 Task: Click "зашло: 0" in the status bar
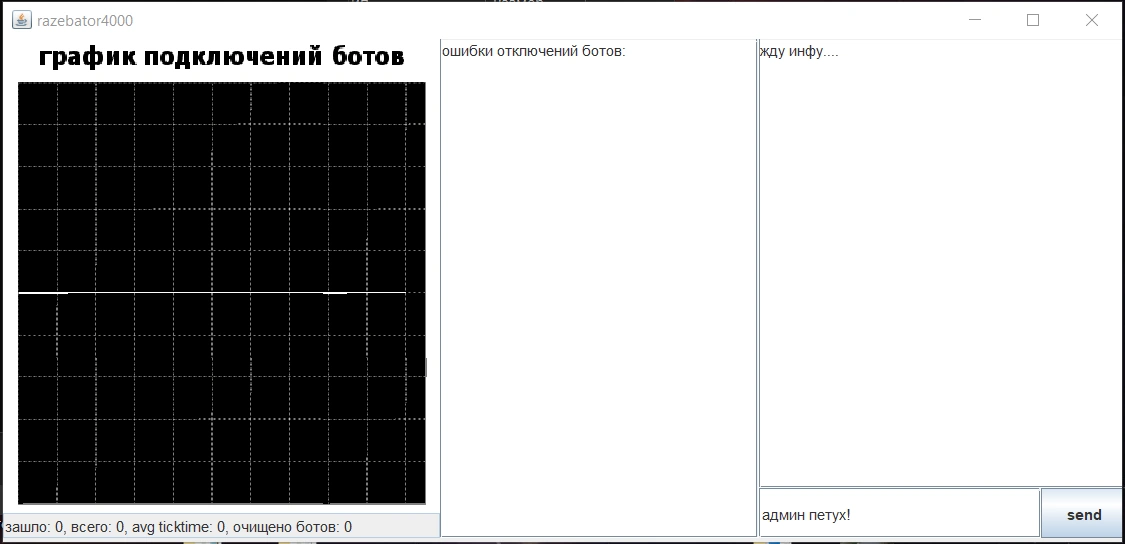34,527
